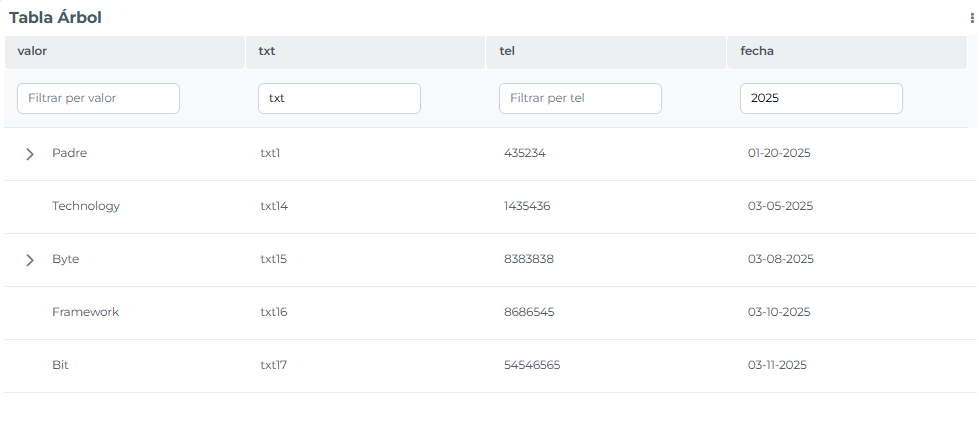Open the three-dot options menu
Viewport: 979px width, 439px height.
point(972,19)
